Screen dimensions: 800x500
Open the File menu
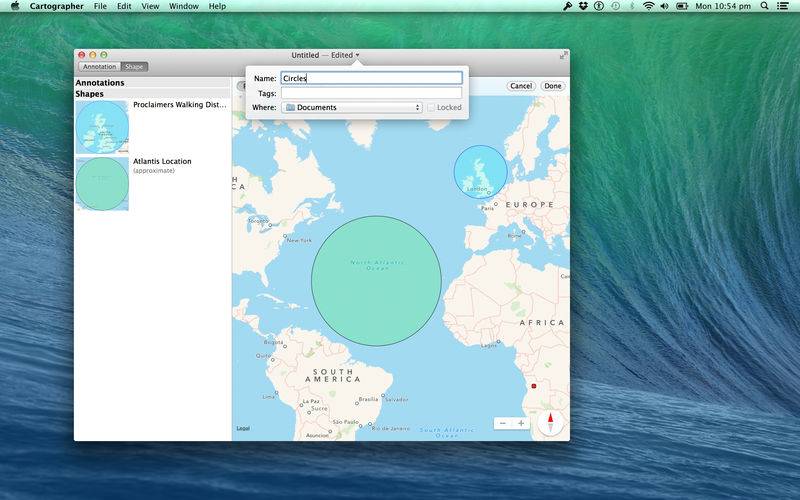point(101,6)
